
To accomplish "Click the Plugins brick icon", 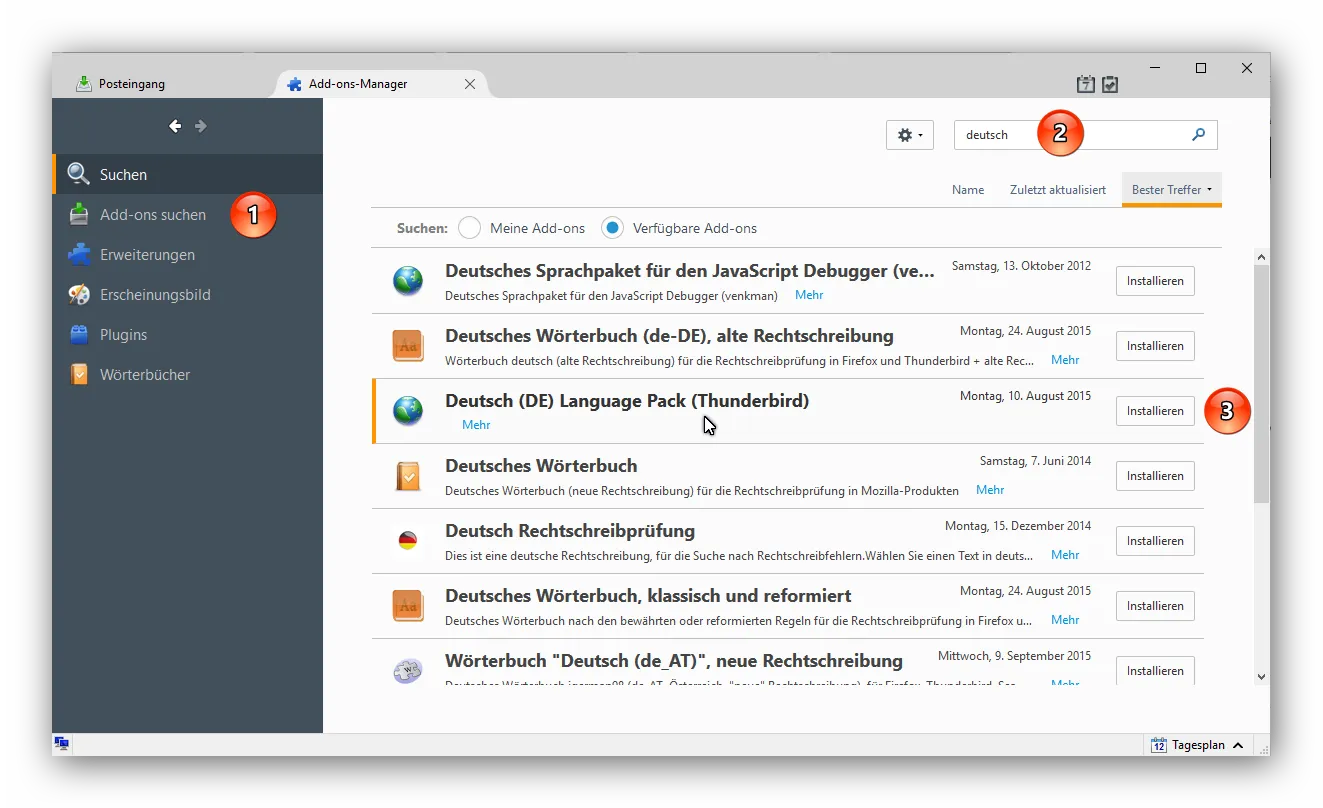I will (78, 334).
